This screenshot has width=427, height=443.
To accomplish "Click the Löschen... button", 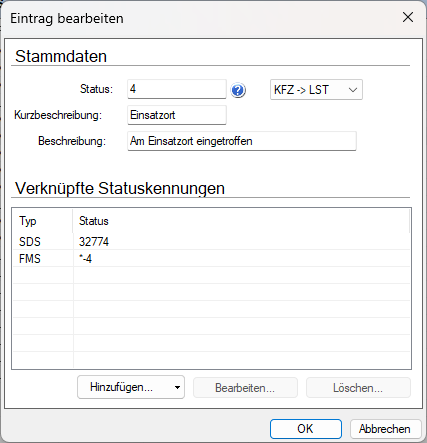I will (x=358, y=388).
